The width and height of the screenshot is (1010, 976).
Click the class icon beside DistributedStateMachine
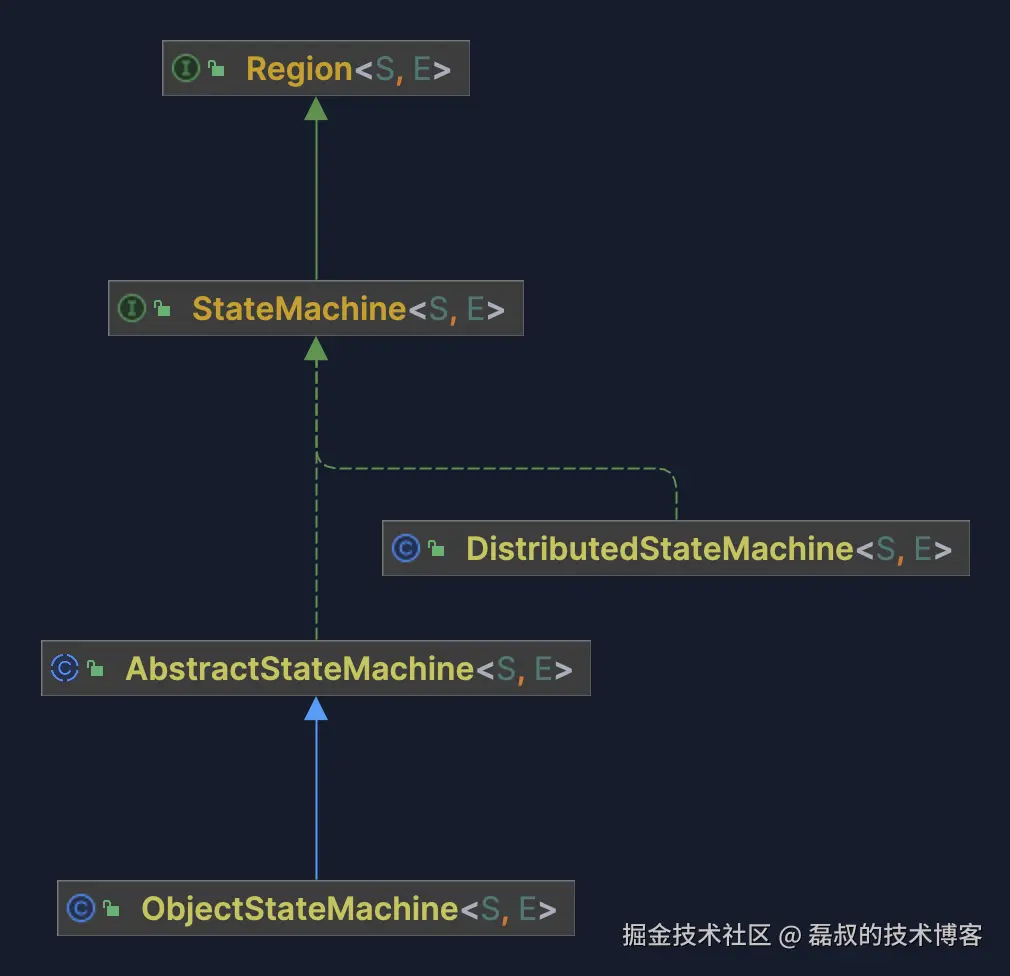[406, 548]
